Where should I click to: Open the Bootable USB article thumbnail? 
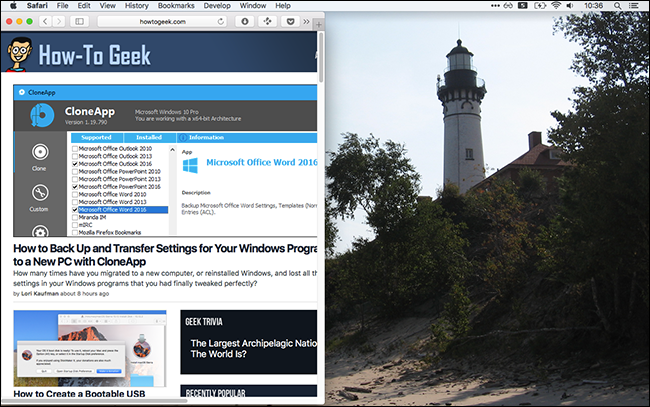coord(90,349)
